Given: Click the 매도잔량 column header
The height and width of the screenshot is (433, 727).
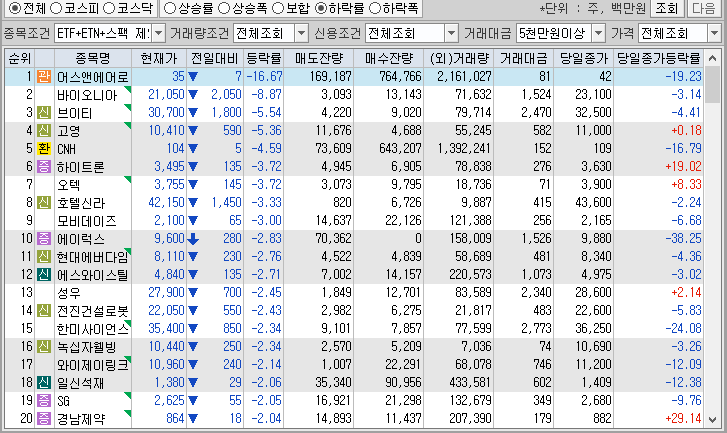Looking at the screenshot, I should (319, 58).
